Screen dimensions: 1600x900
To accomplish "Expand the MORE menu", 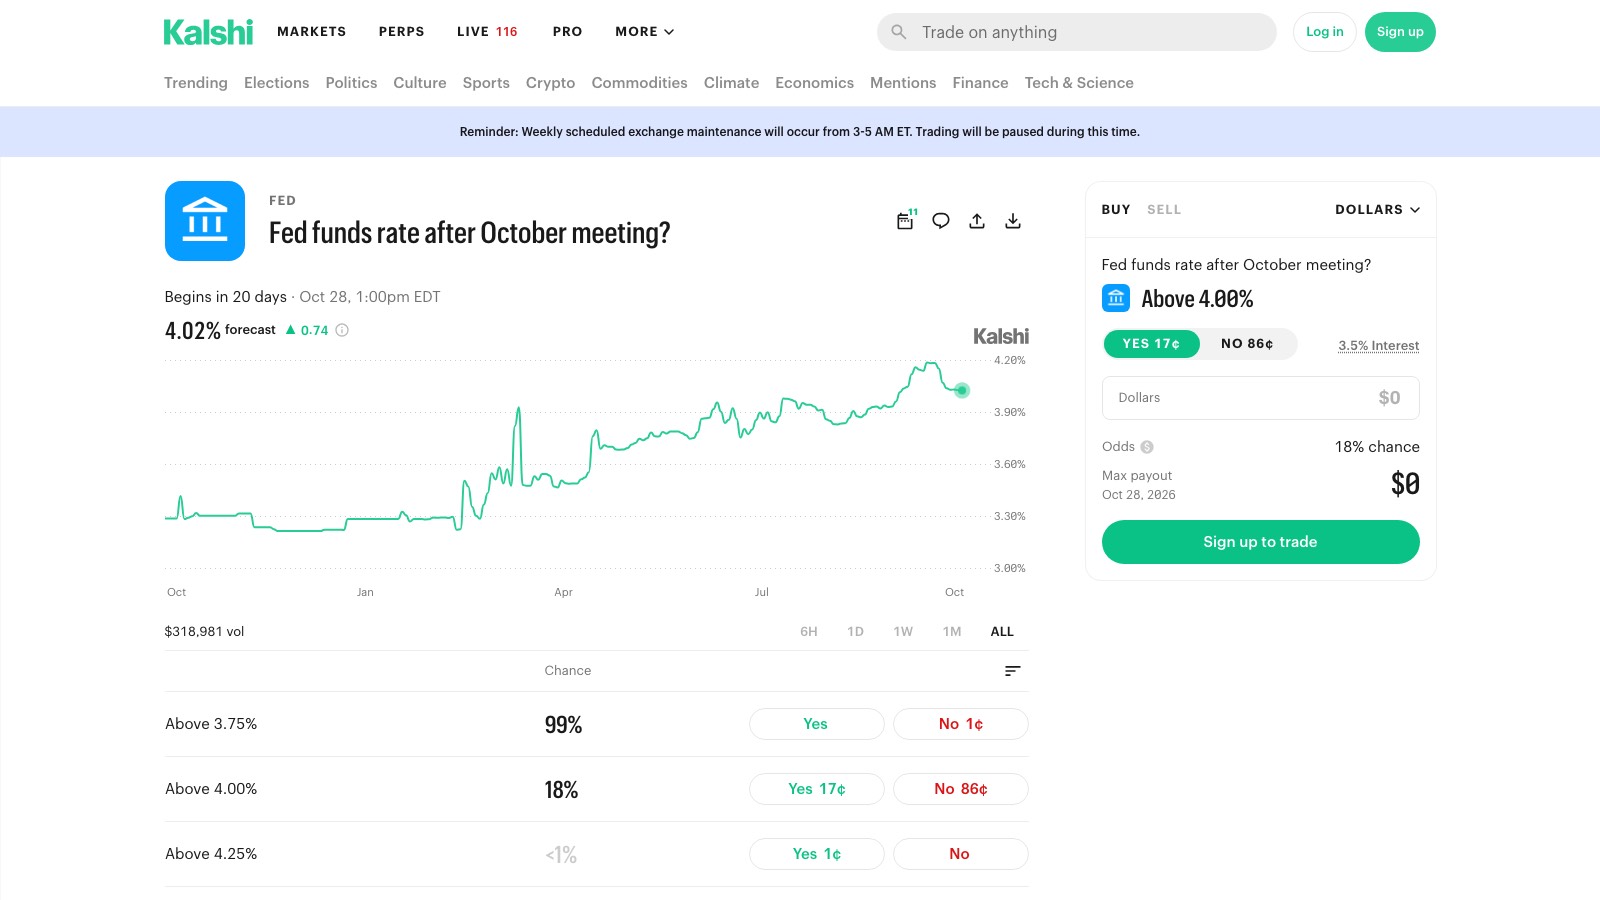I will tap(645, 32).
